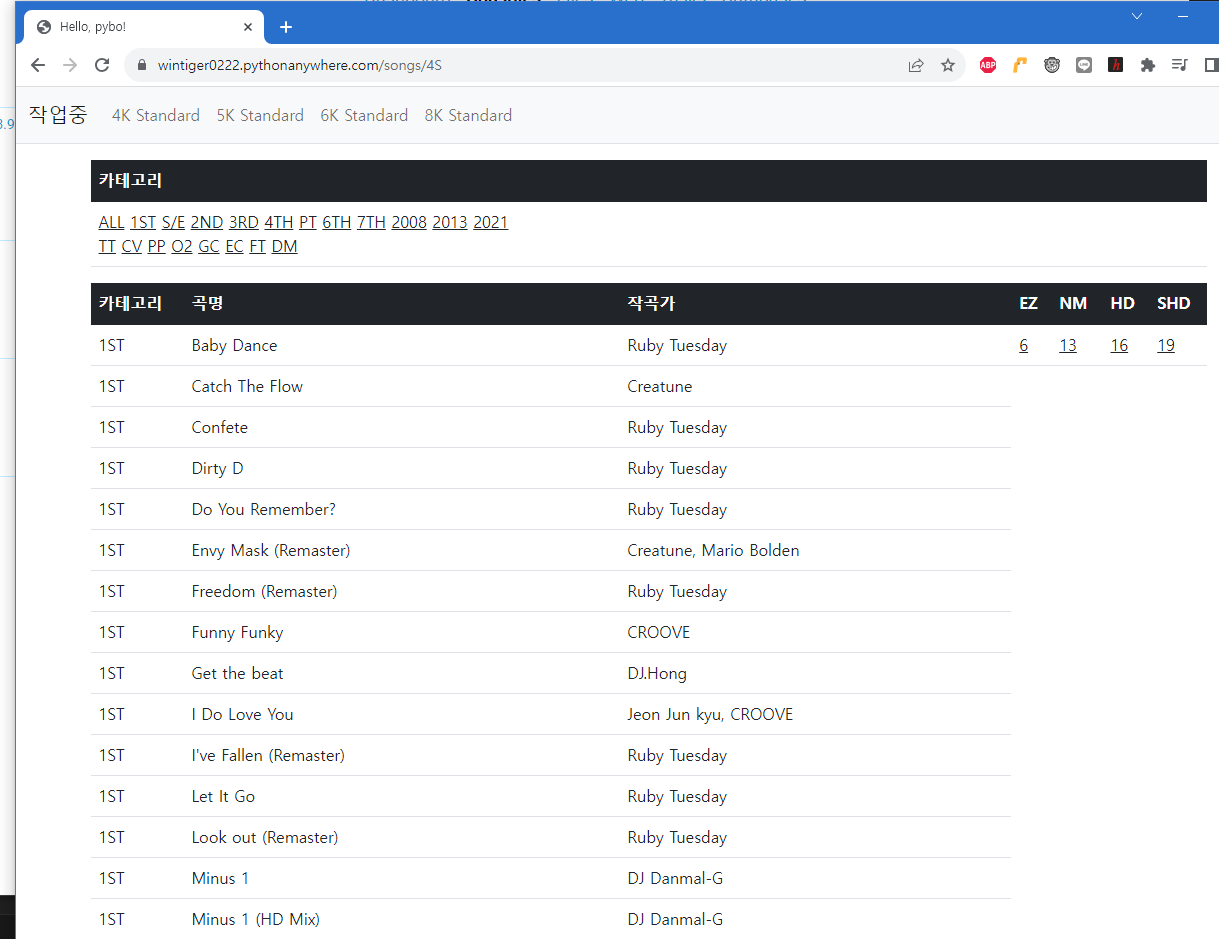Image resolution: width=1219 pixels, height=939 pixels.
Task: Open the yellow hook-shaped extension icon
Action: coord(1020,65)
